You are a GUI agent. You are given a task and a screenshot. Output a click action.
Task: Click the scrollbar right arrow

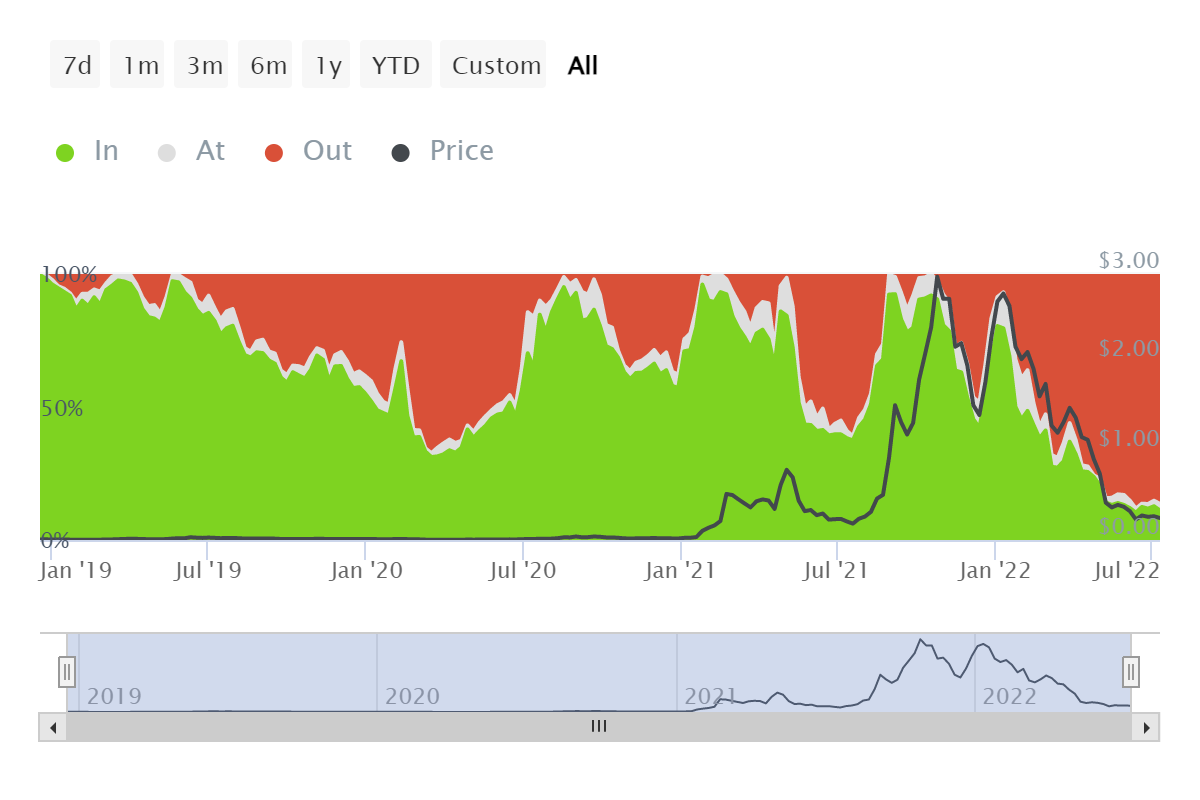click(1146, 727)
